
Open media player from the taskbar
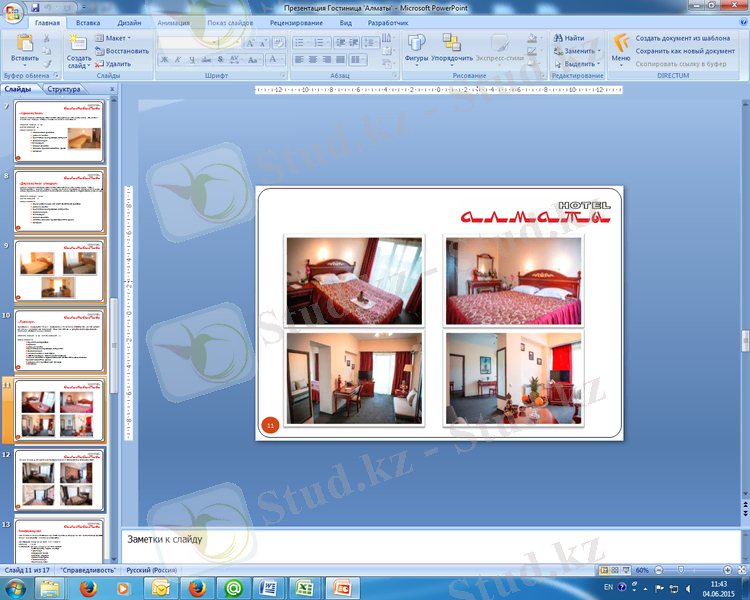(x=123, y=588)
